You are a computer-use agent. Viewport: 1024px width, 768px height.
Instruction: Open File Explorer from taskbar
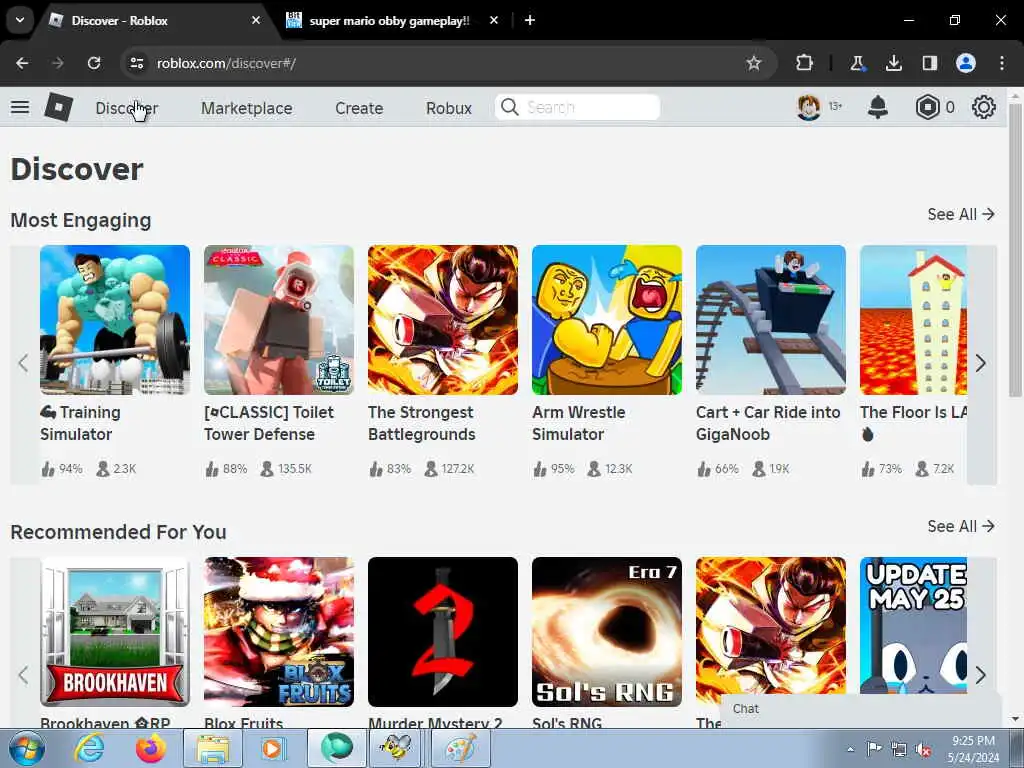[x=212, y=748]
